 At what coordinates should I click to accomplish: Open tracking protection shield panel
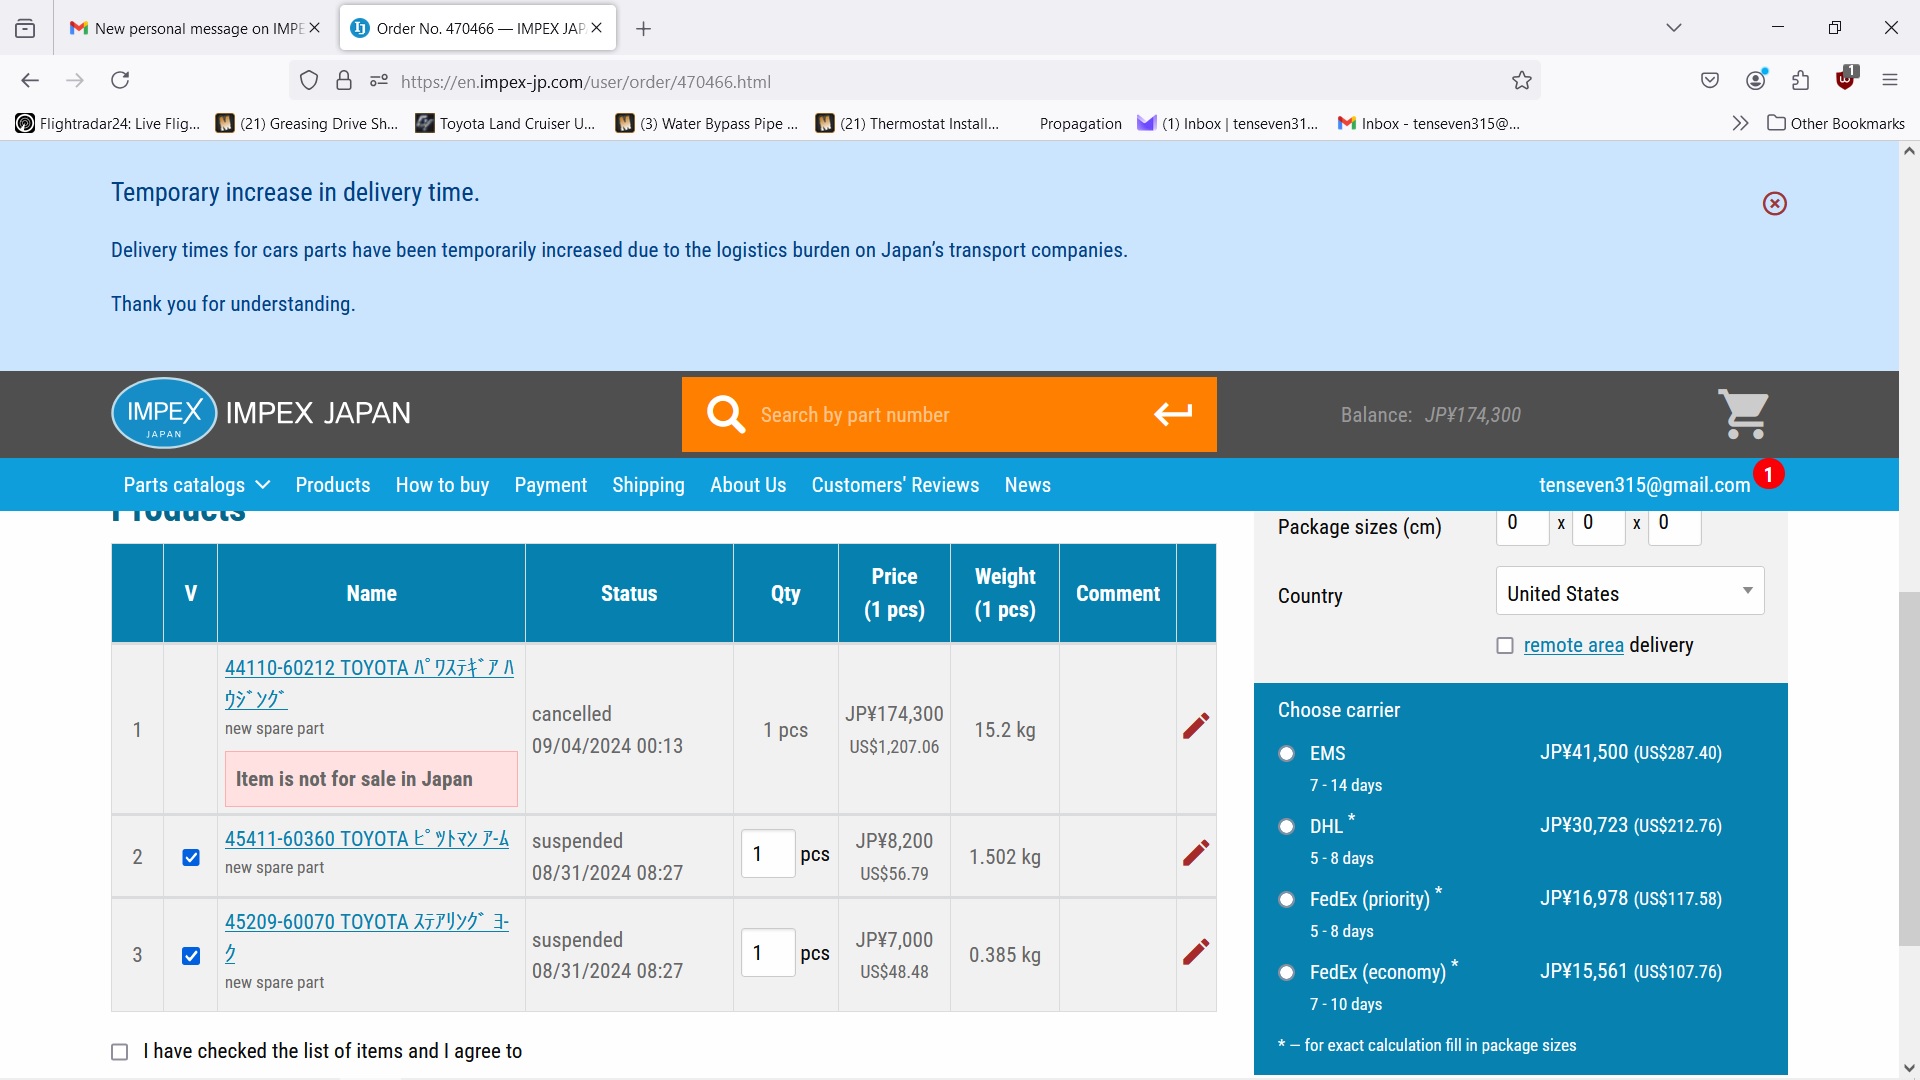309,81
